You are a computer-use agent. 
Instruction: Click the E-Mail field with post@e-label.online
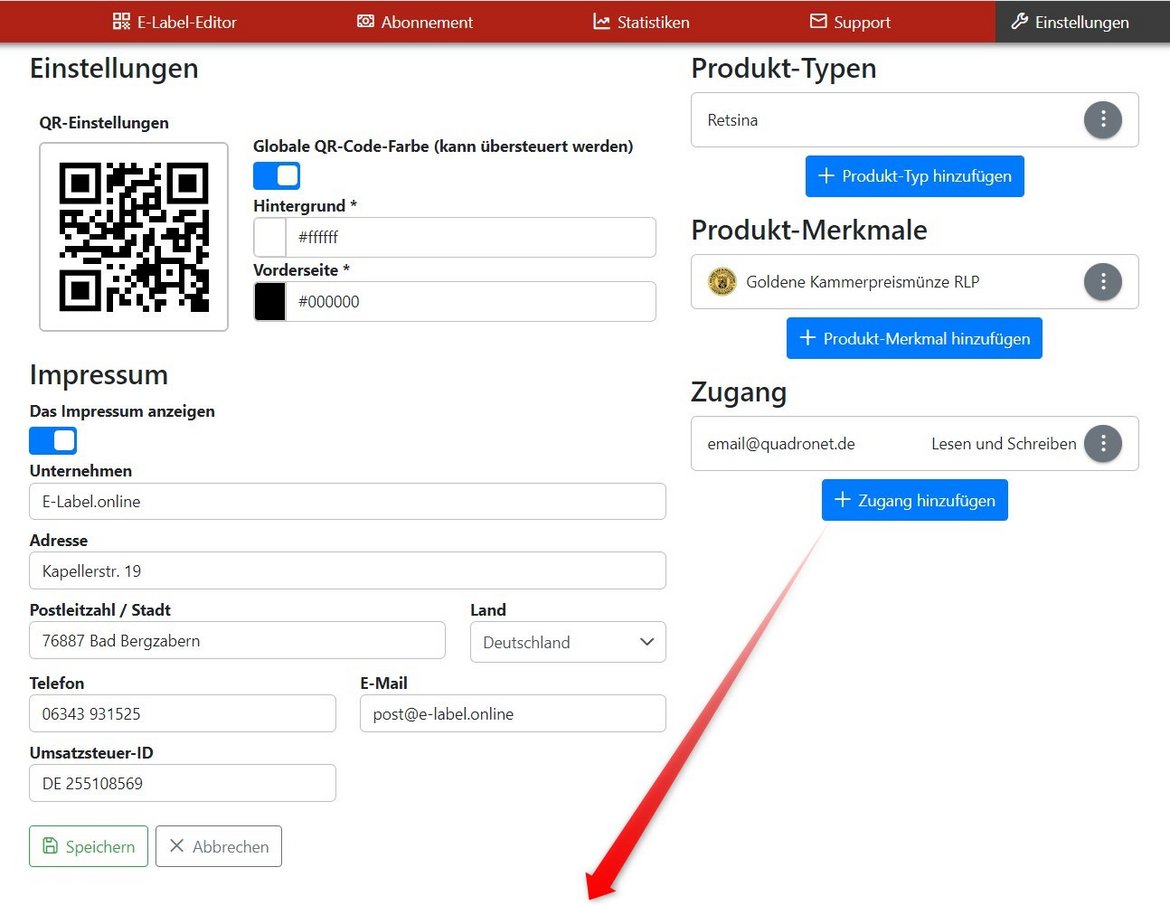click(x=513, y=713)
